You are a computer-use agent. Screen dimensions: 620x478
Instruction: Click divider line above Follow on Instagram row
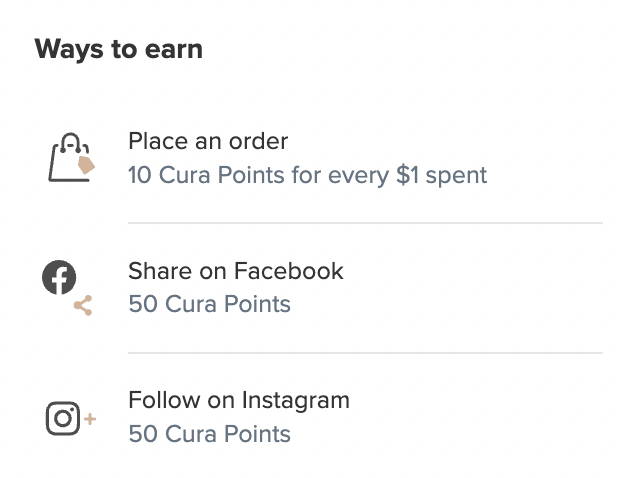[x=365, y=353]
